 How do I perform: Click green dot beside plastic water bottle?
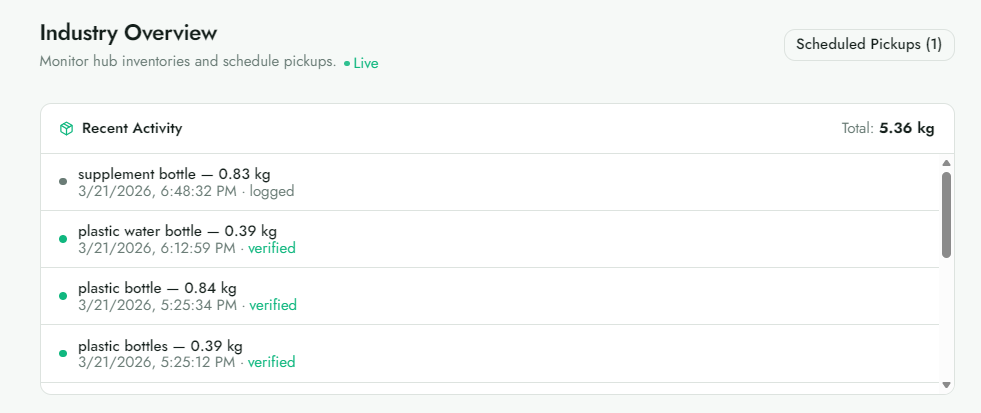[63, 239]
